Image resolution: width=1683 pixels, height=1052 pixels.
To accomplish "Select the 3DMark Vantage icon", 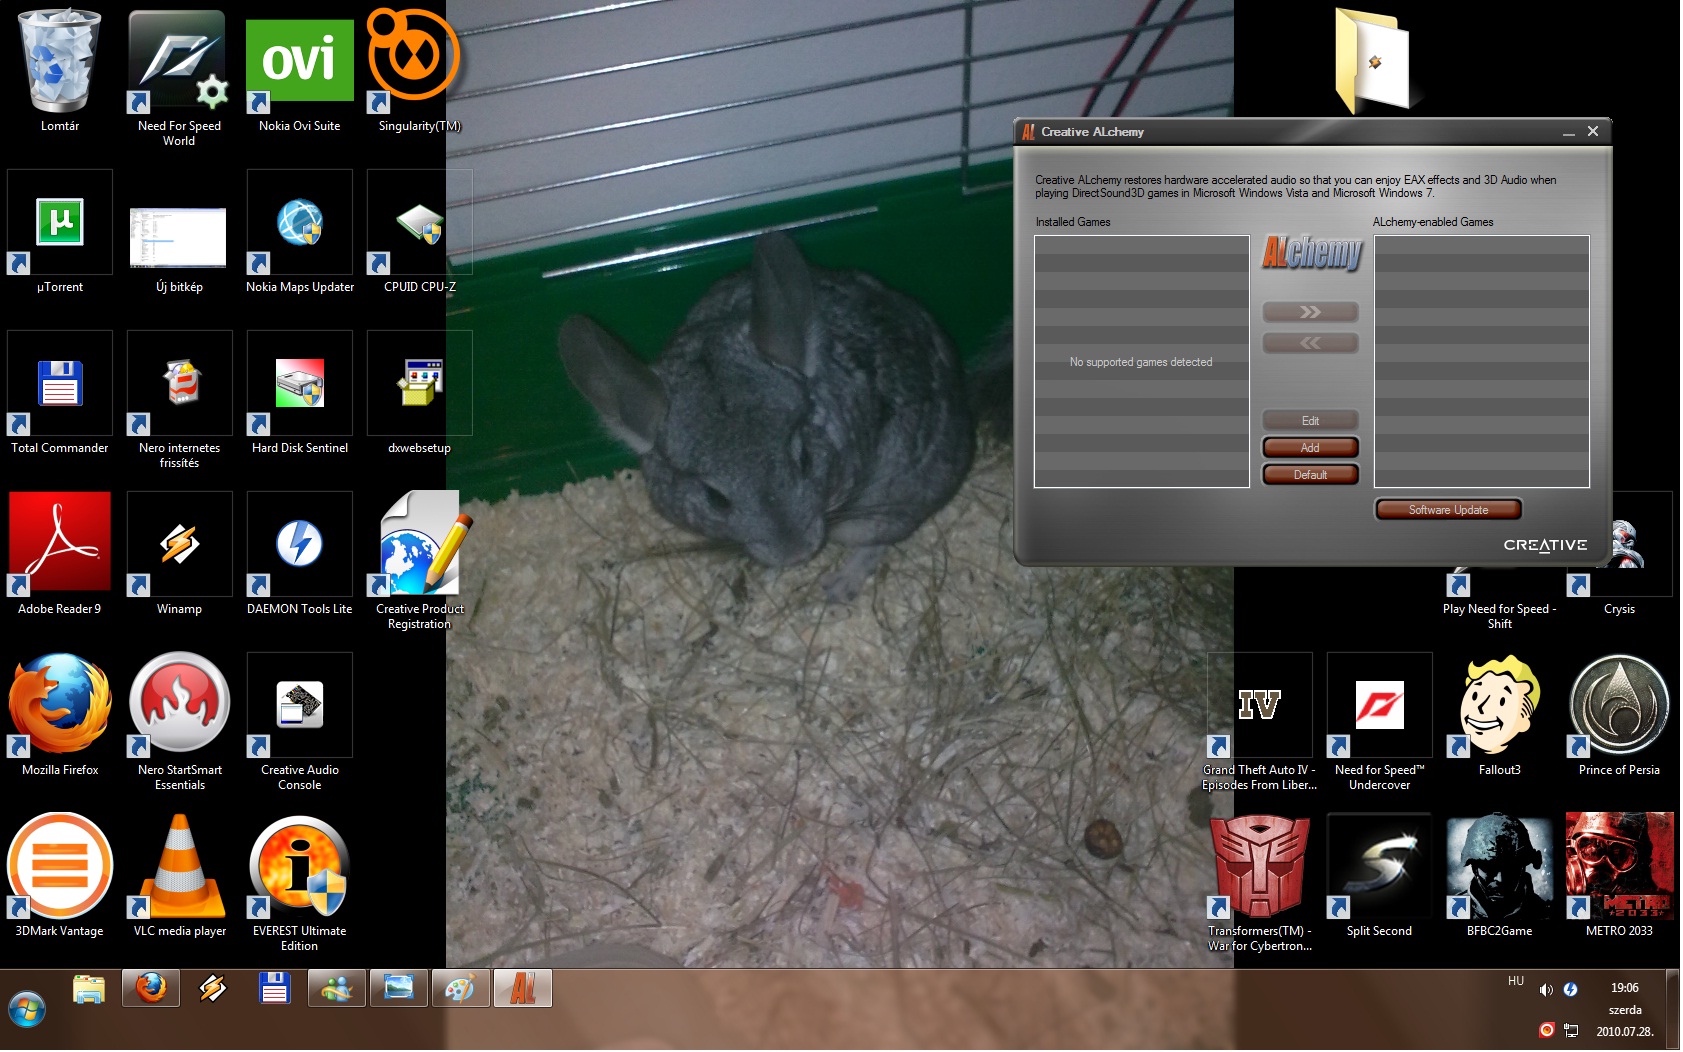I will point(60,876).
